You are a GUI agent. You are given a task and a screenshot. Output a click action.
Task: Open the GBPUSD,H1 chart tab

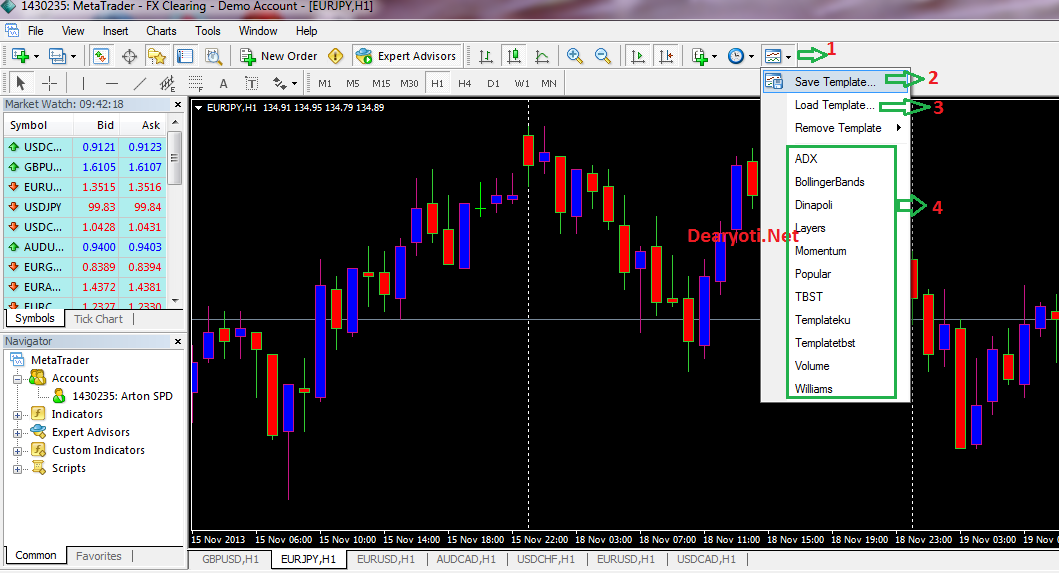pyautogui.click(x=230, y=559)
